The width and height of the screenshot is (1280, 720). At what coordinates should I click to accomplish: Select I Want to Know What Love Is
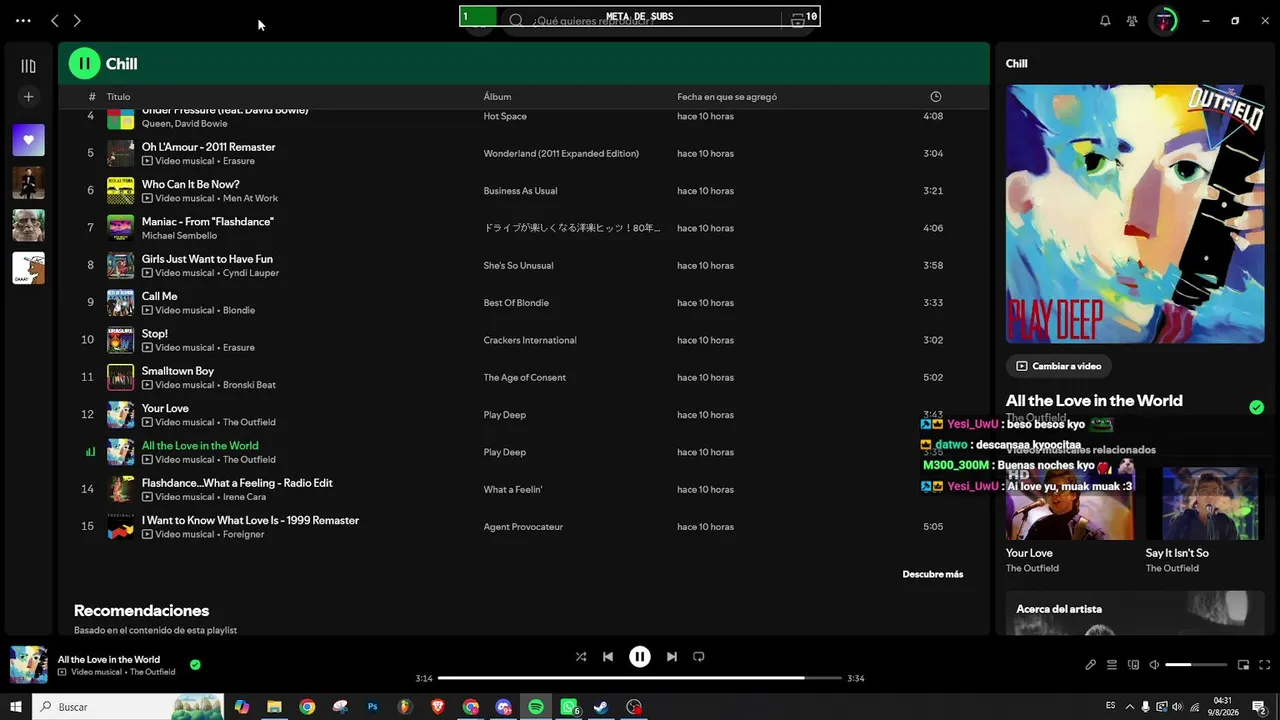point(250,520)
